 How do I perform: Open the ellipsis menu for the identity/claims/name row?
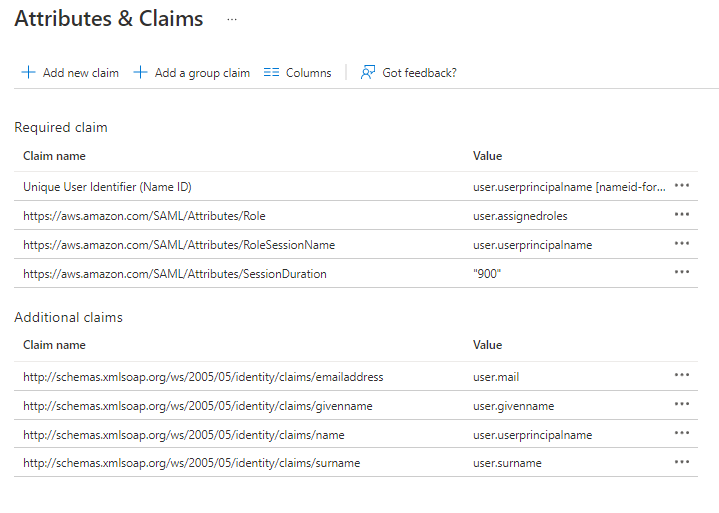coord(682,434)
